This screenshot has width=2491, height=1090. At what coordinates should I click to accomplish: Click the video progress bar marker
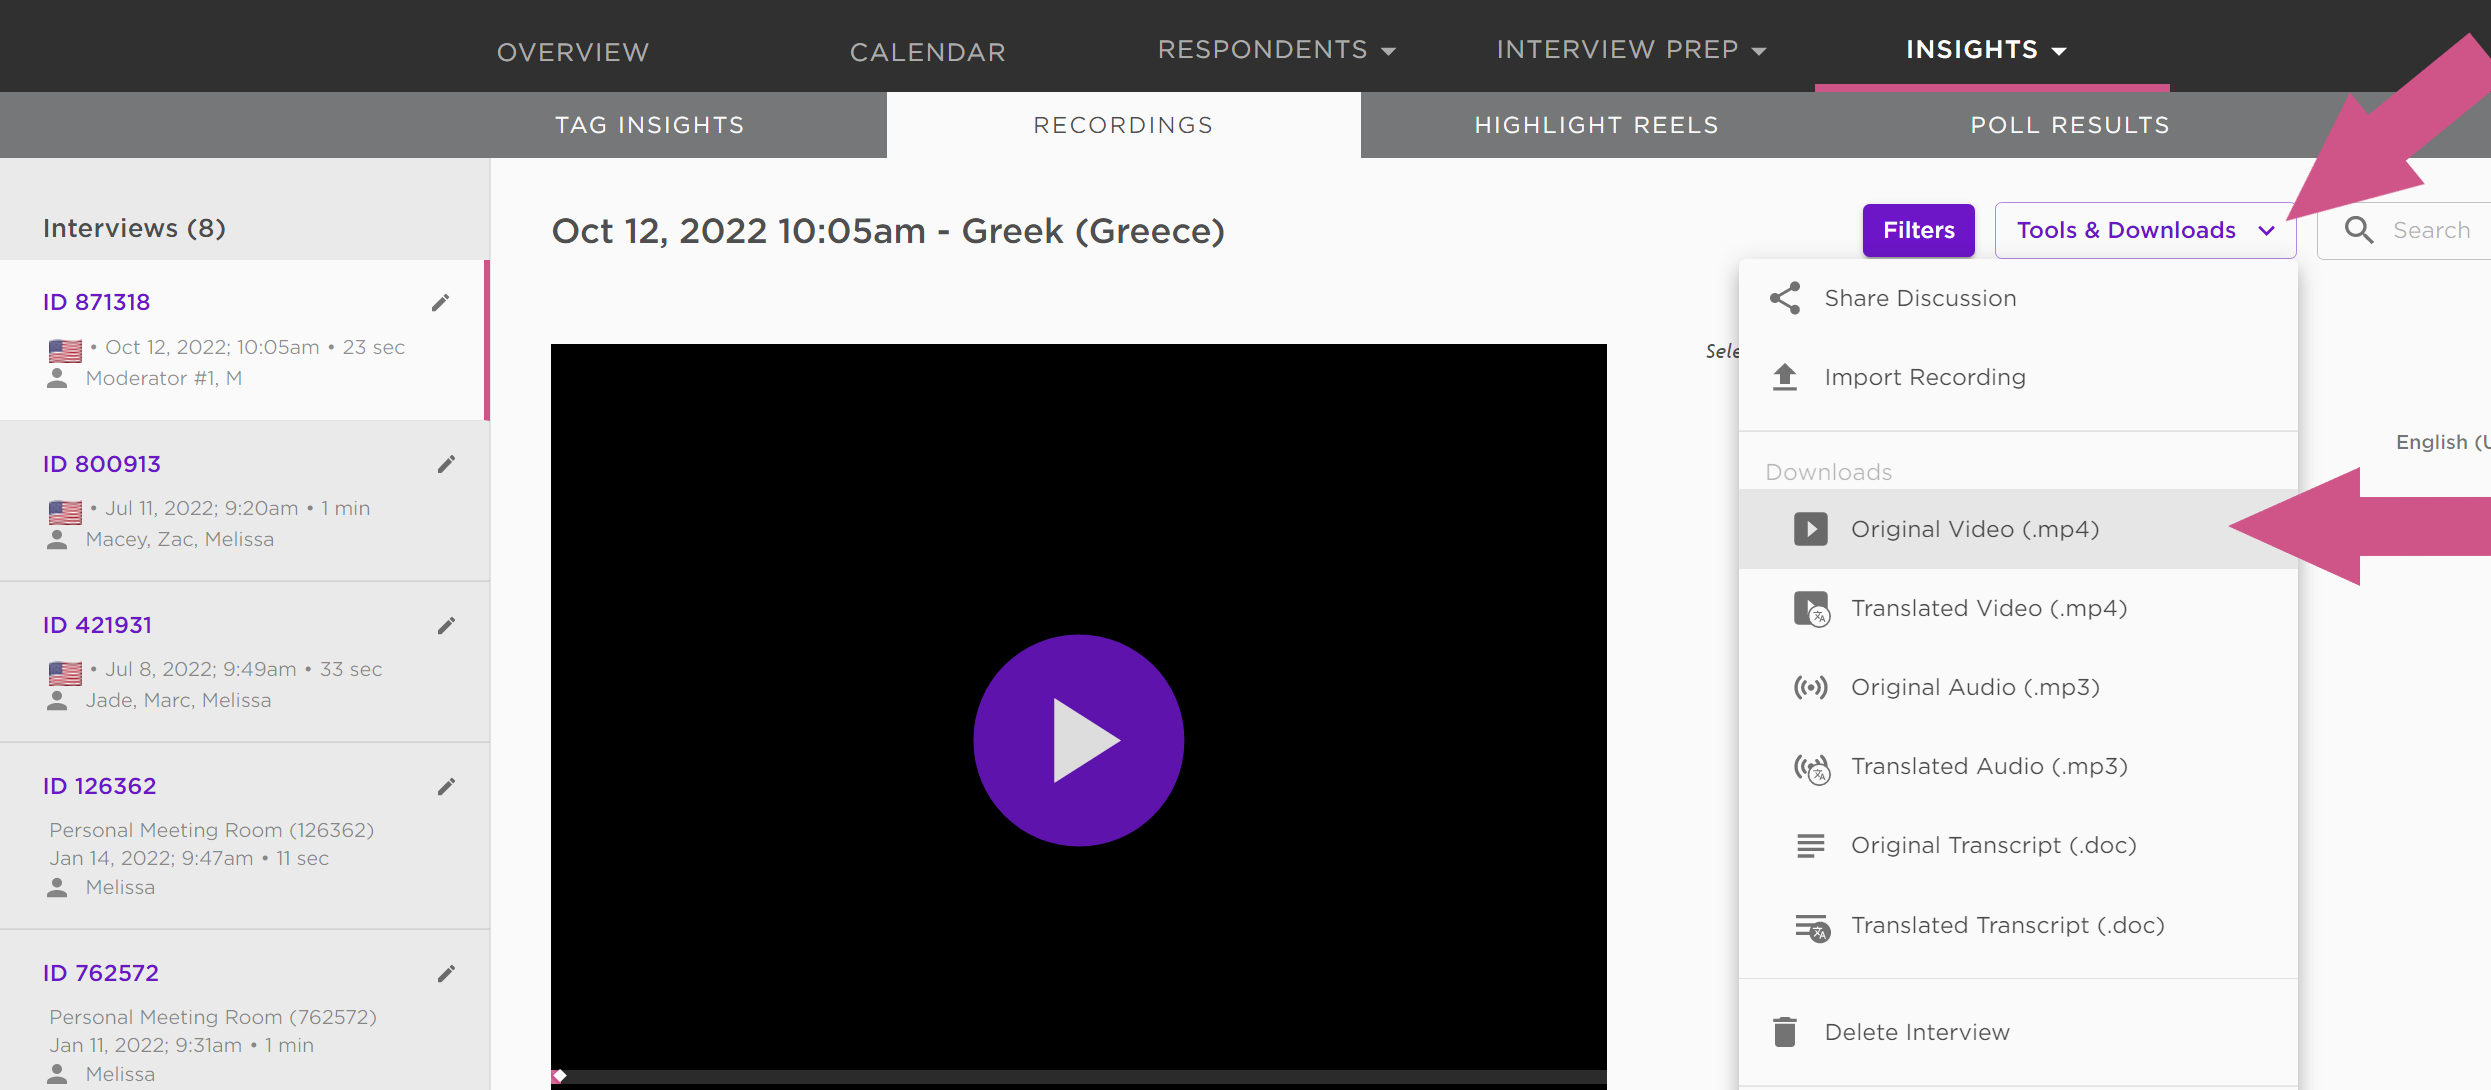560,1076
